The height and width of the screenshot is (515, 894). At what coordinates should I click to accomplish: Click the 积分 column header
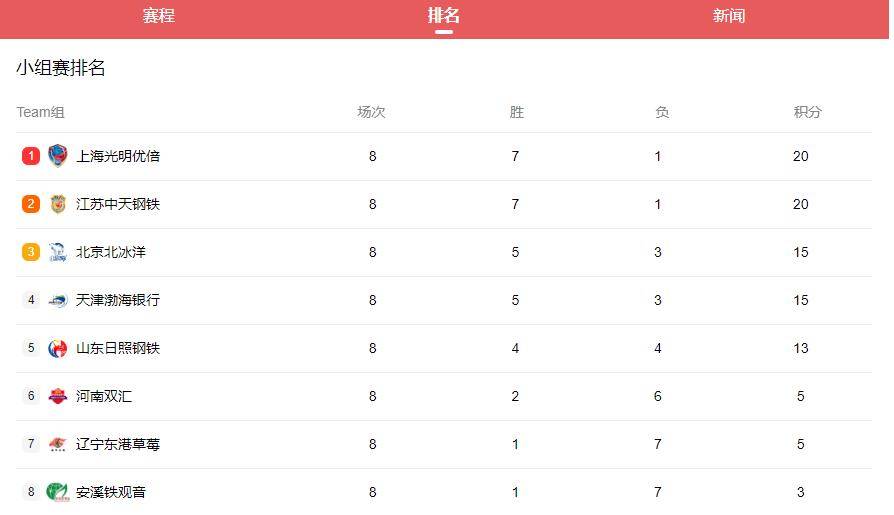tap(807, 112)
